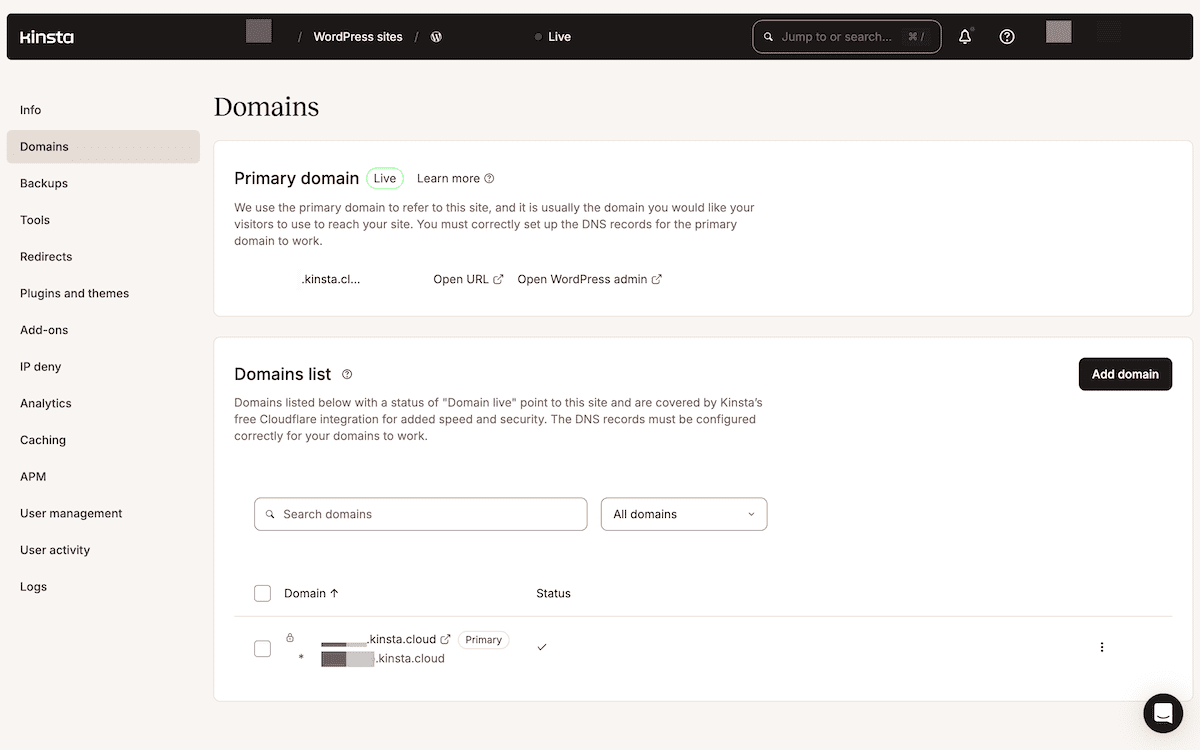Check the select-all checkbox in the table header
Screen dimensions: 1200x750
tap(262, 593)
